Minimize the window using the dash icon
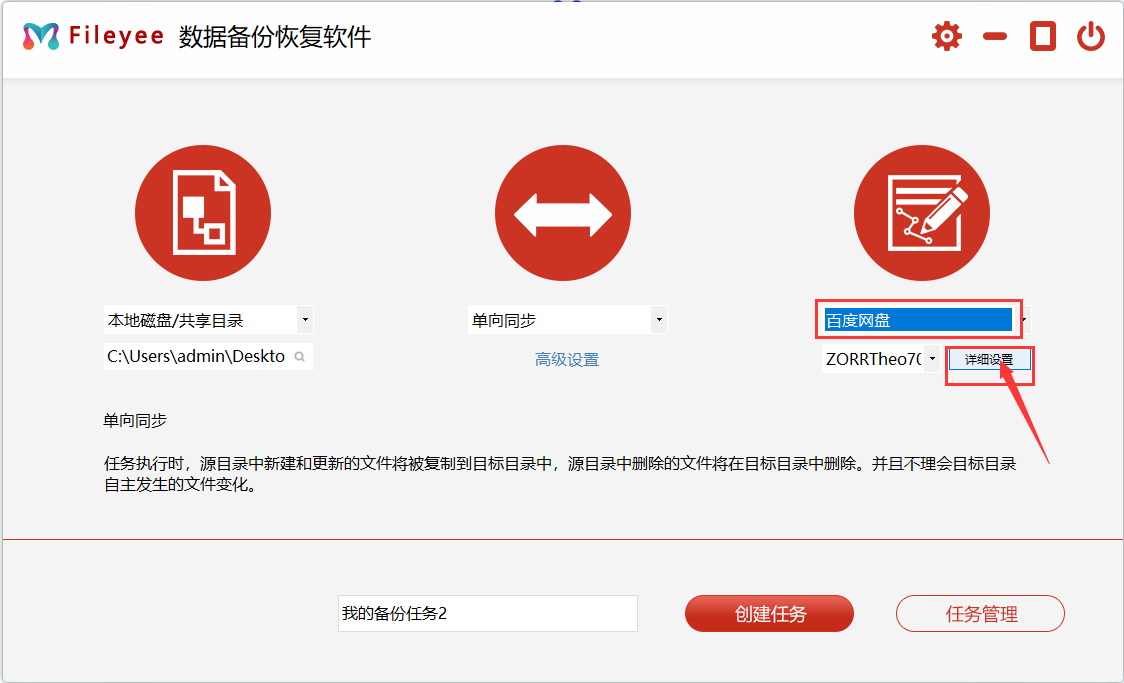The width and height of the screenshot is (1124, 683). 994,37
